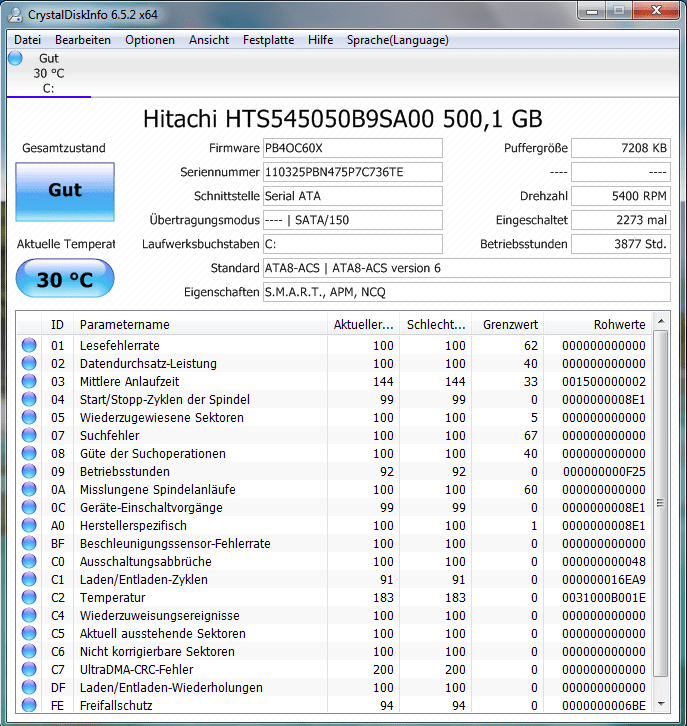This screenshot has width=687, height=726.
Task: Click the Parametername column header
Action: point(200,325)
